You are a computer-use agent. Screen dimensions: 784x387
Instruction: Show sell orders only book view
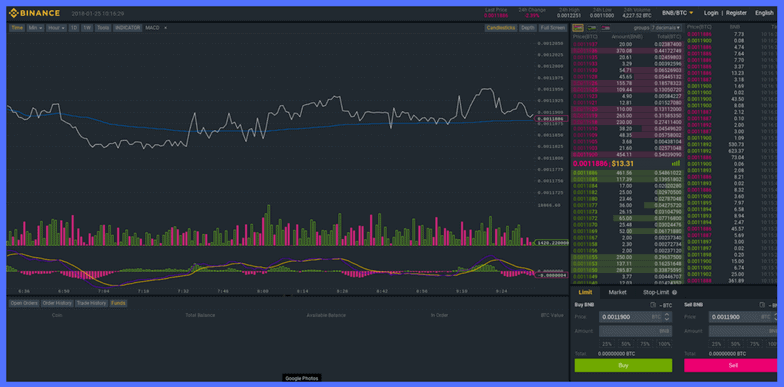[x=606, y=28]
